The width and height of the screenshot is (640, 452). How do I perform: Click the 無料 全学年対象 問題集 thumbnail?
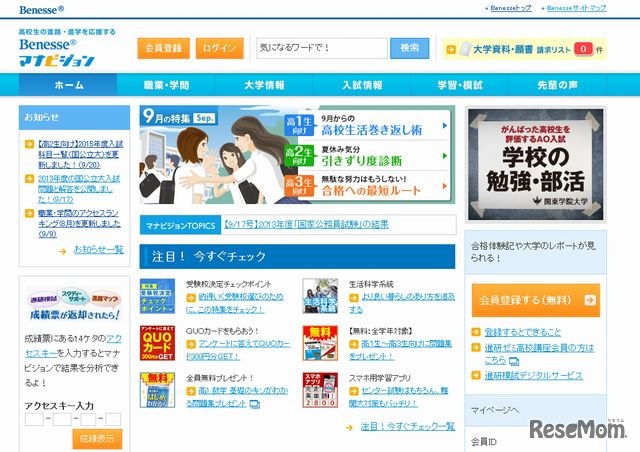click(x=320, y=343)
